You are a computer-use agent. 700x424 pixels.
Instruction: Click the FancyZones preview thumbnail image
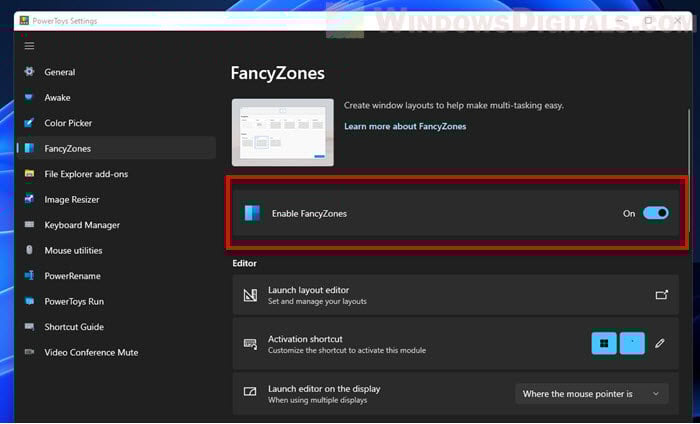[x=283, y=133]
